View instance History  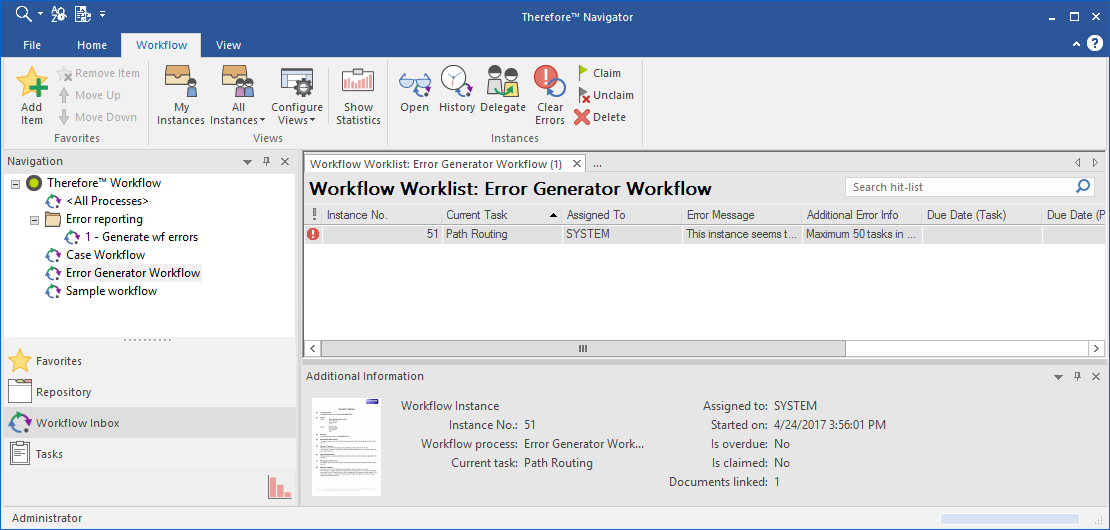click(x=457, y=89)
